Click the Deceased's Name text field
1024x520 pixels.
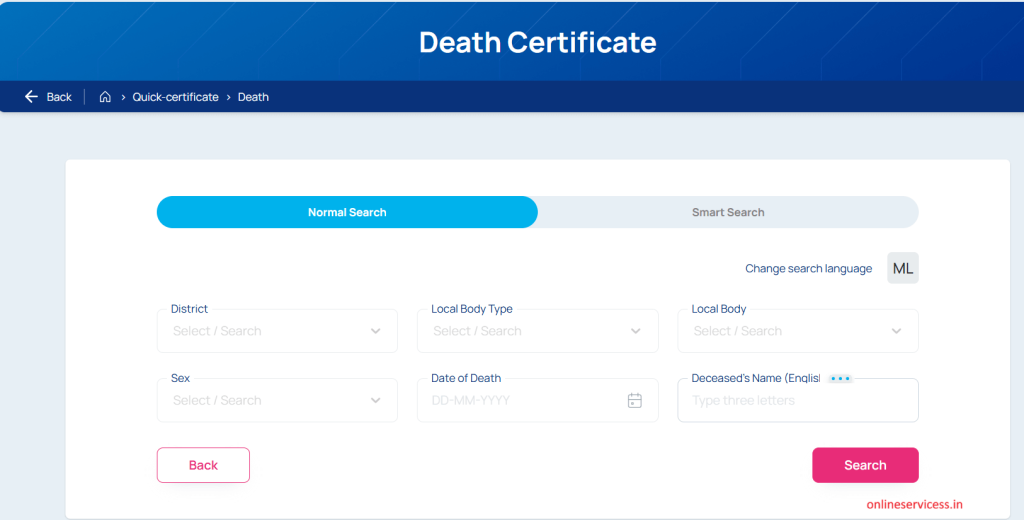(797, 401)
